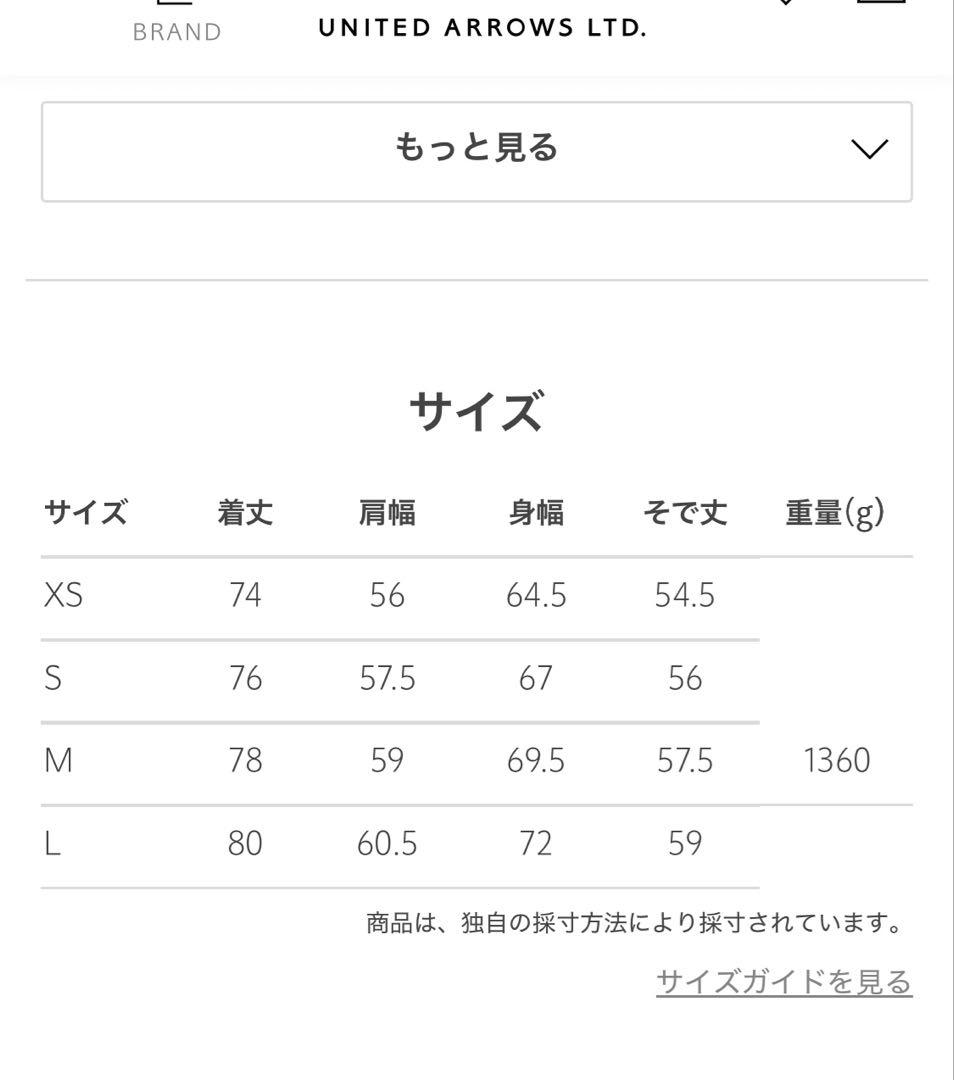This screenshot has width=954, height=1080.
Task: Select the S size row
Action: pyautogui.click(x=400, y=678)
